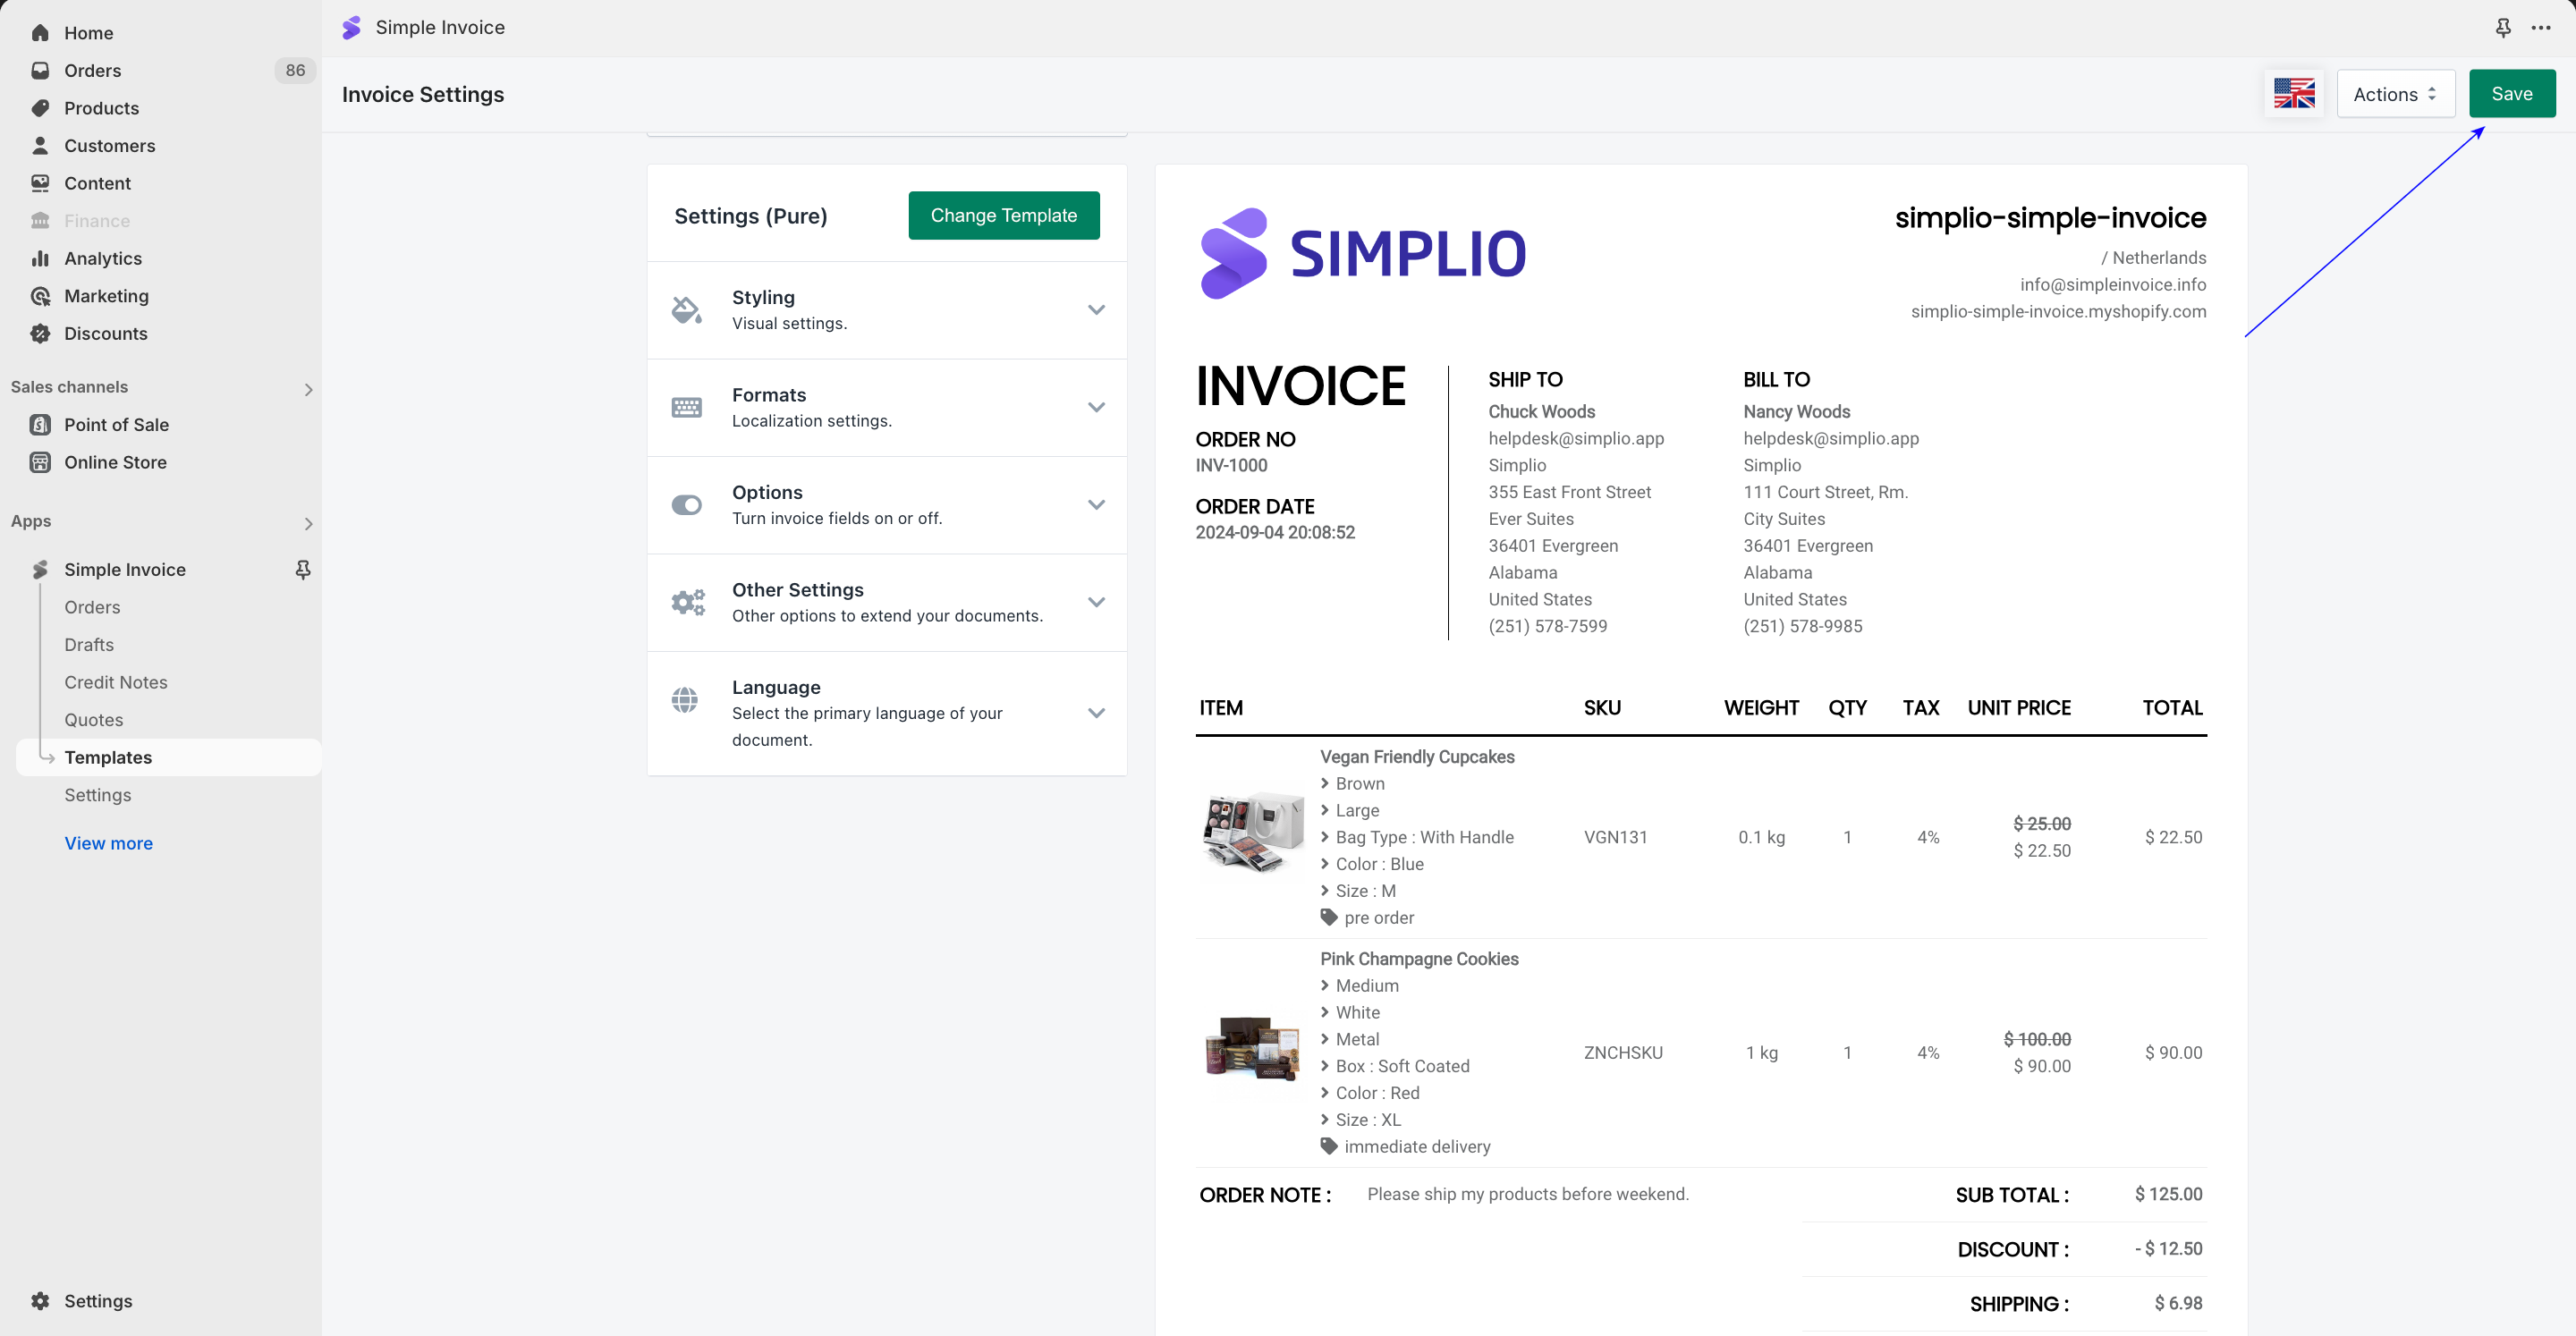Expand the Formats section chevron
This screenshot has height=1336, width=2576.
click(1096, 407)
